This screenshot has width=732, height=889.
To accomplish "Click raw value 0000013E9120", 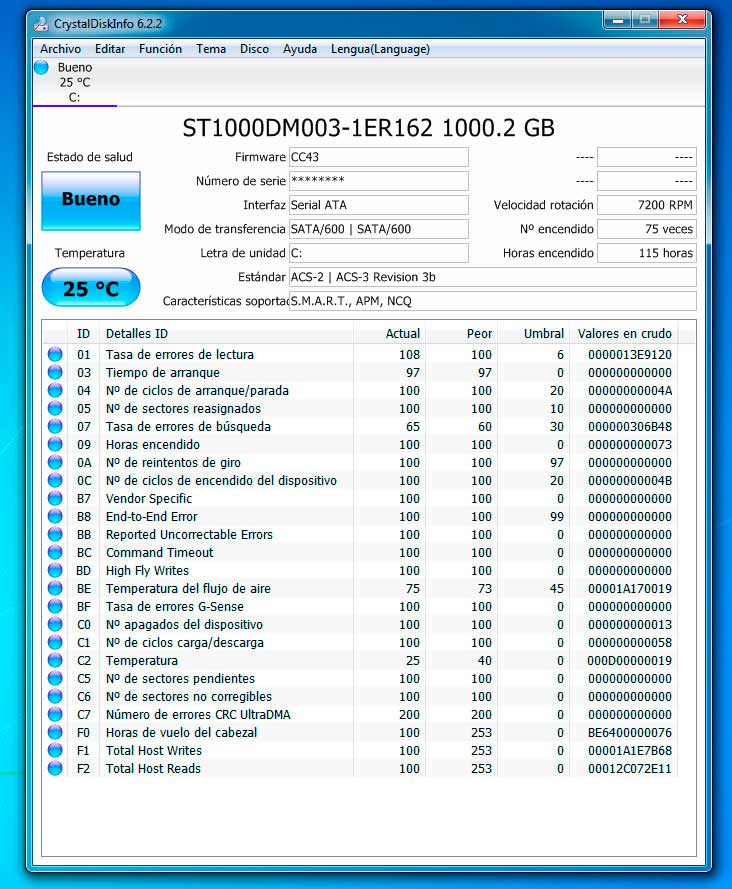I will tap(629, 354).
